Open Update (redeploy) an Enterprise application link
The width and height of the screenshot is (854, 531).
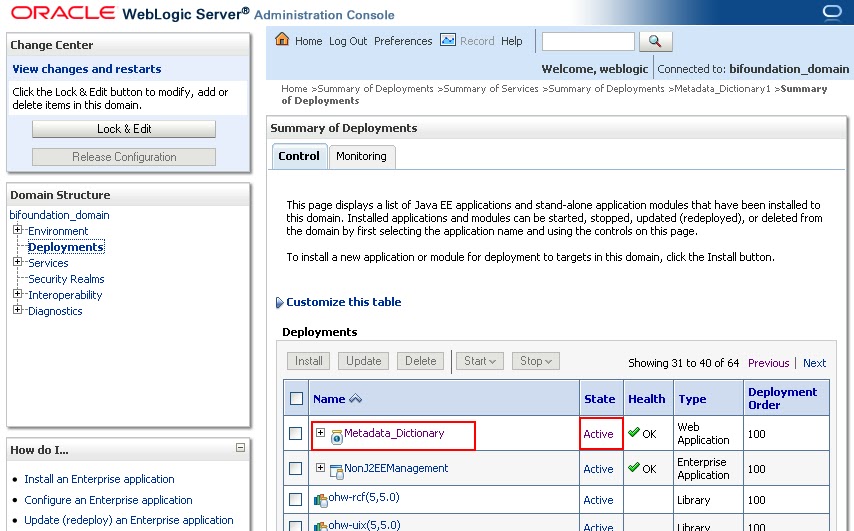coord(129,520)
